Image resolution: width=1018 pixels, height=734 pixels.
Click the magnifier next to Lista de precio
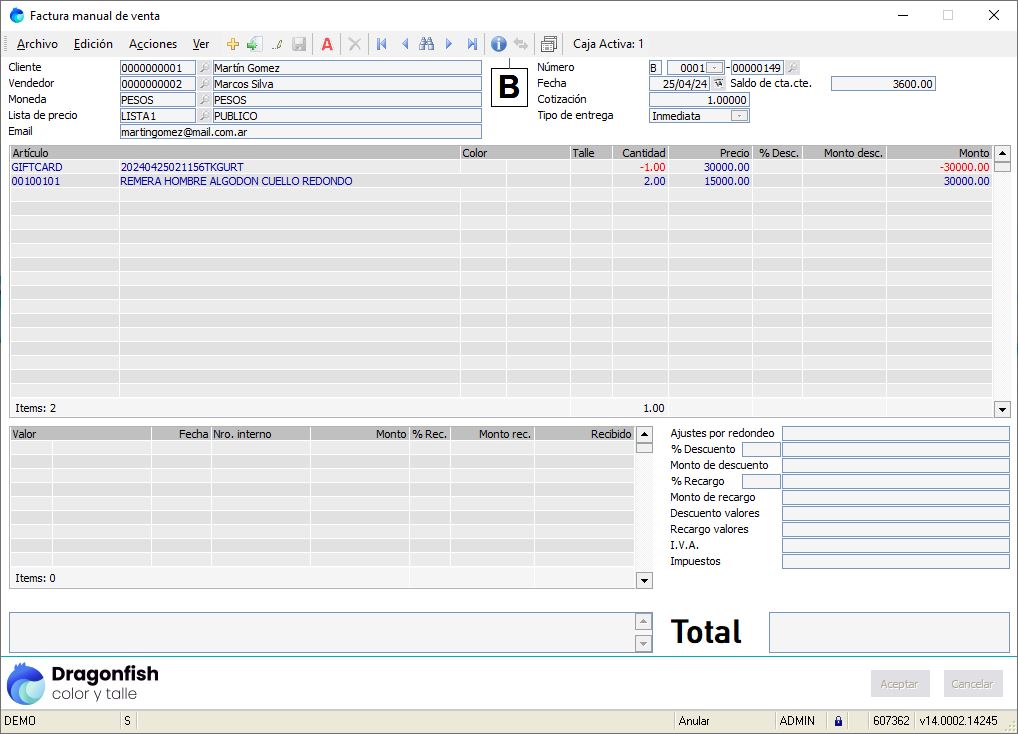click(x=204, y=116)
